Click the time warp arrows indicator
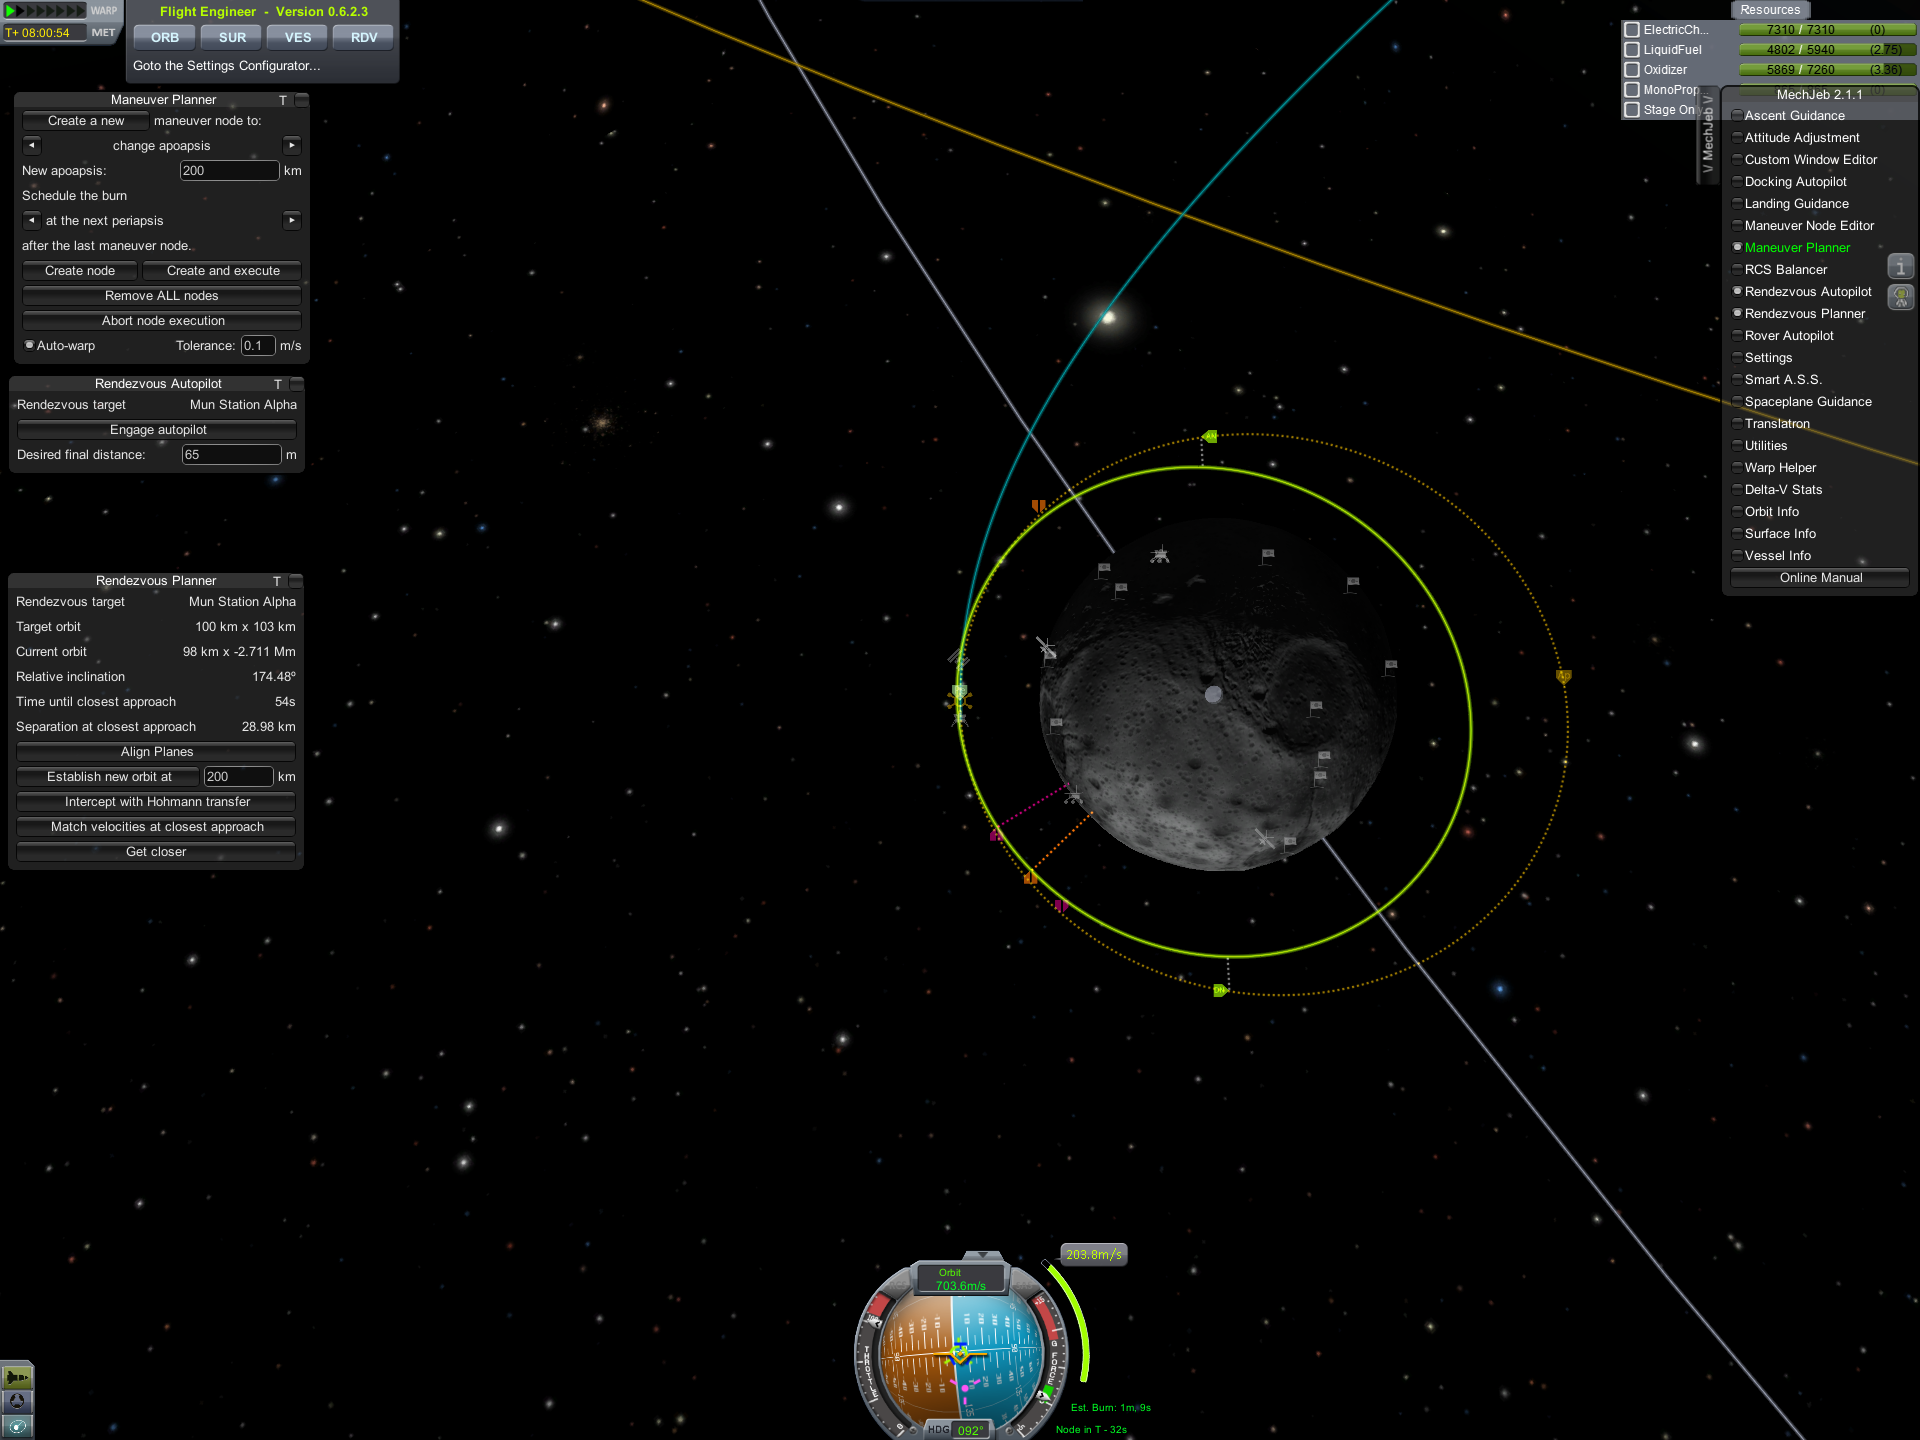 [x=46, y=11]
